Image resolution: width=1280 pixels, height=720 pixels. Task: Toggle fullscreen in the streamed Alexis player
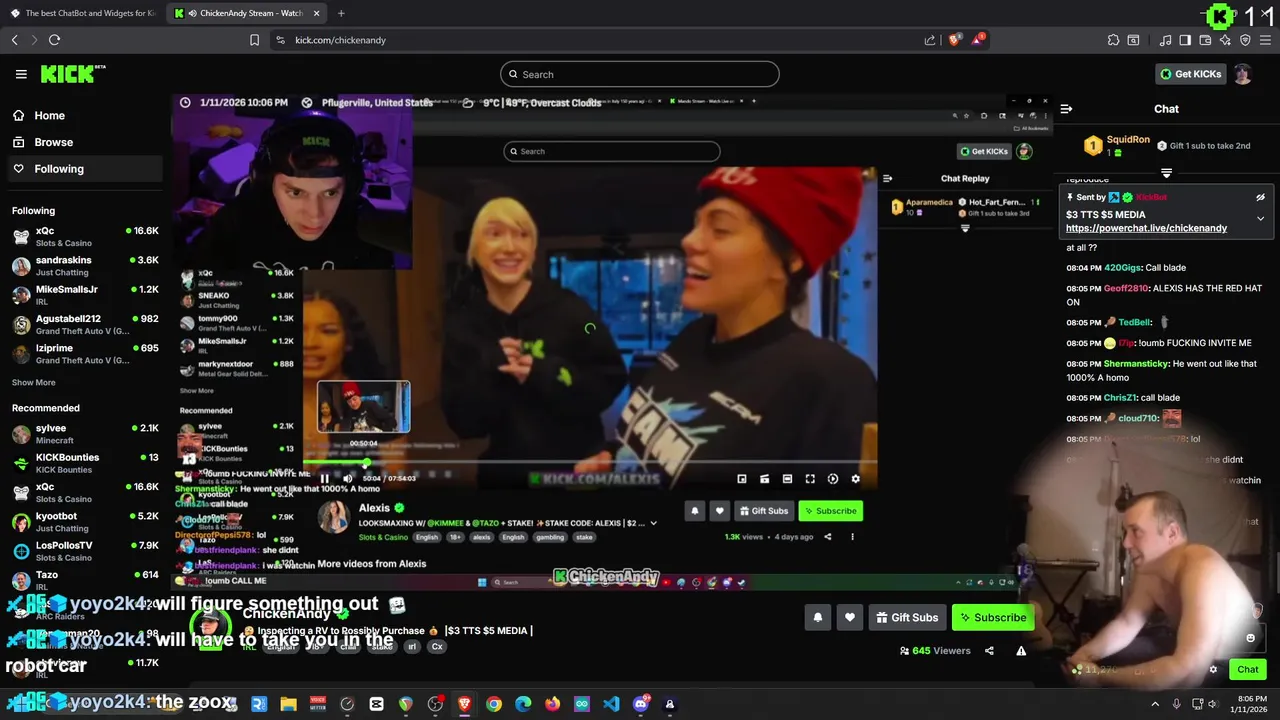pos(810,479)
